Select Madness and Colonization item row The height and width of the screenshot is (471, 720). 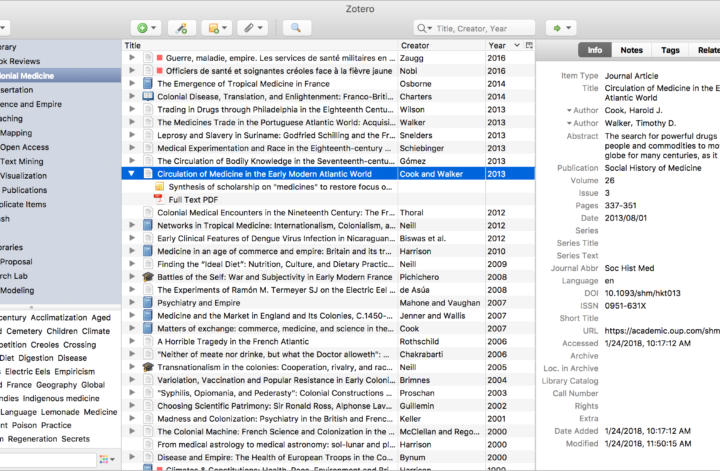(x=328, y=419)
